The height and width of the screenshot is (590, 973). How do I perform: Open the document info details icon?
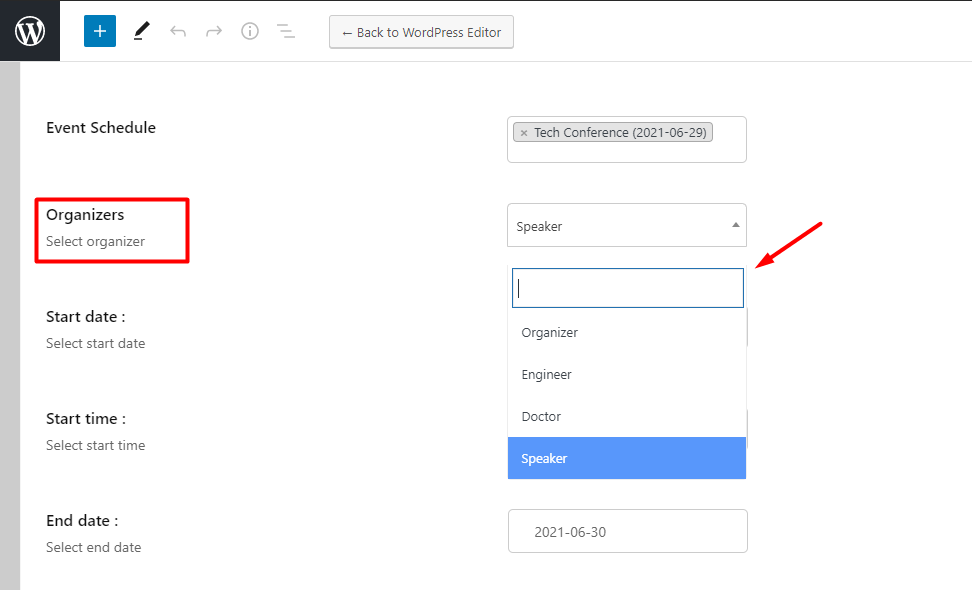249,31
